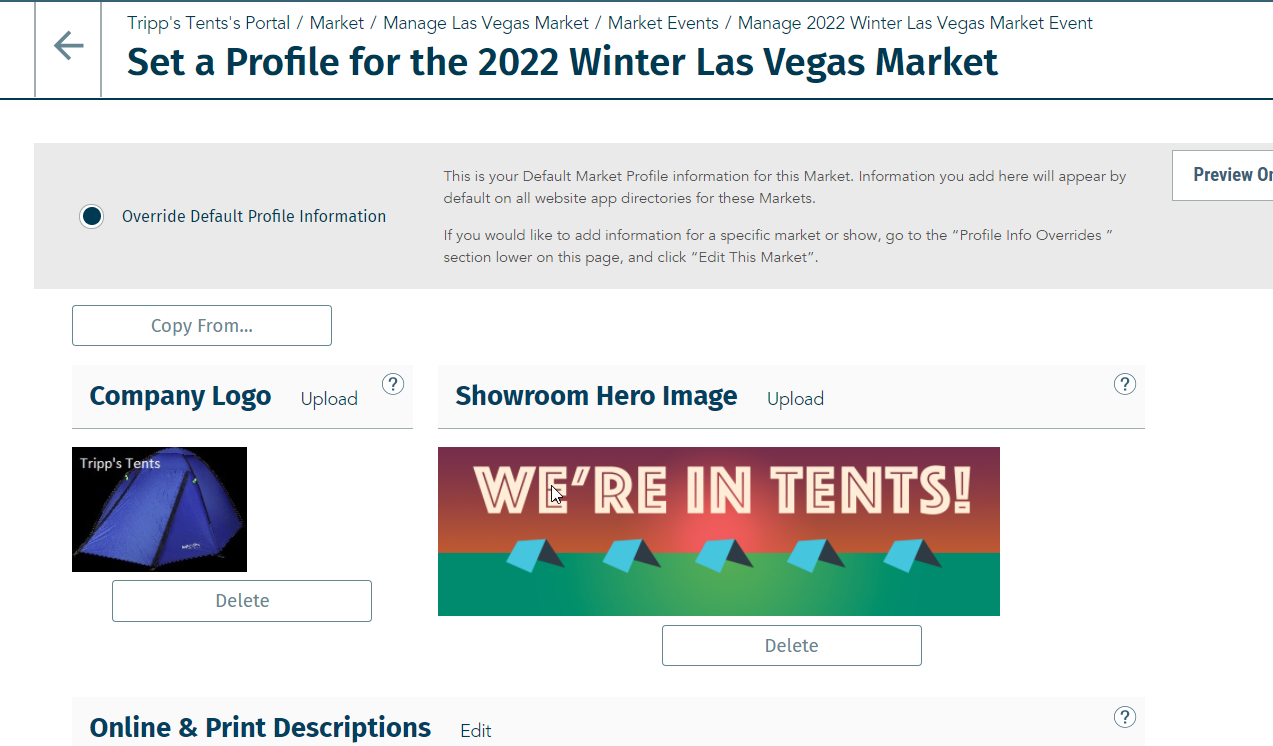Open help icon for Showroom Hero Image
Viewport: 1273px width, 746px height.
coord(1125,384)
